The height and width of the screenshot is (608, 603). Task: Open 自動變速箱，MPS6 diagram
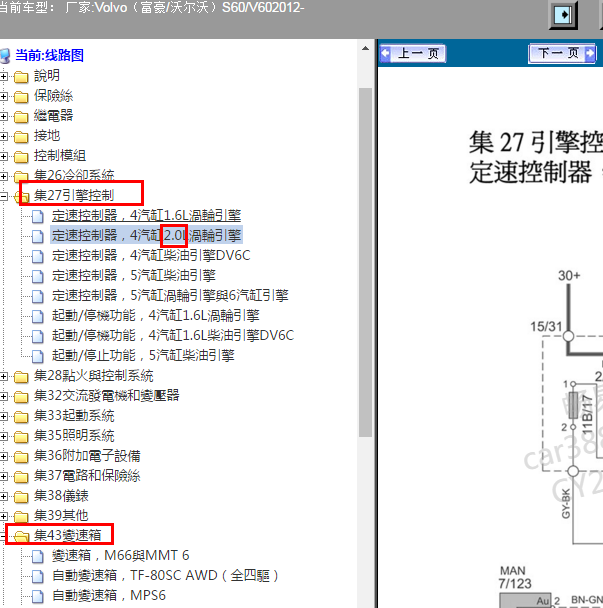(x=109, y=595)
